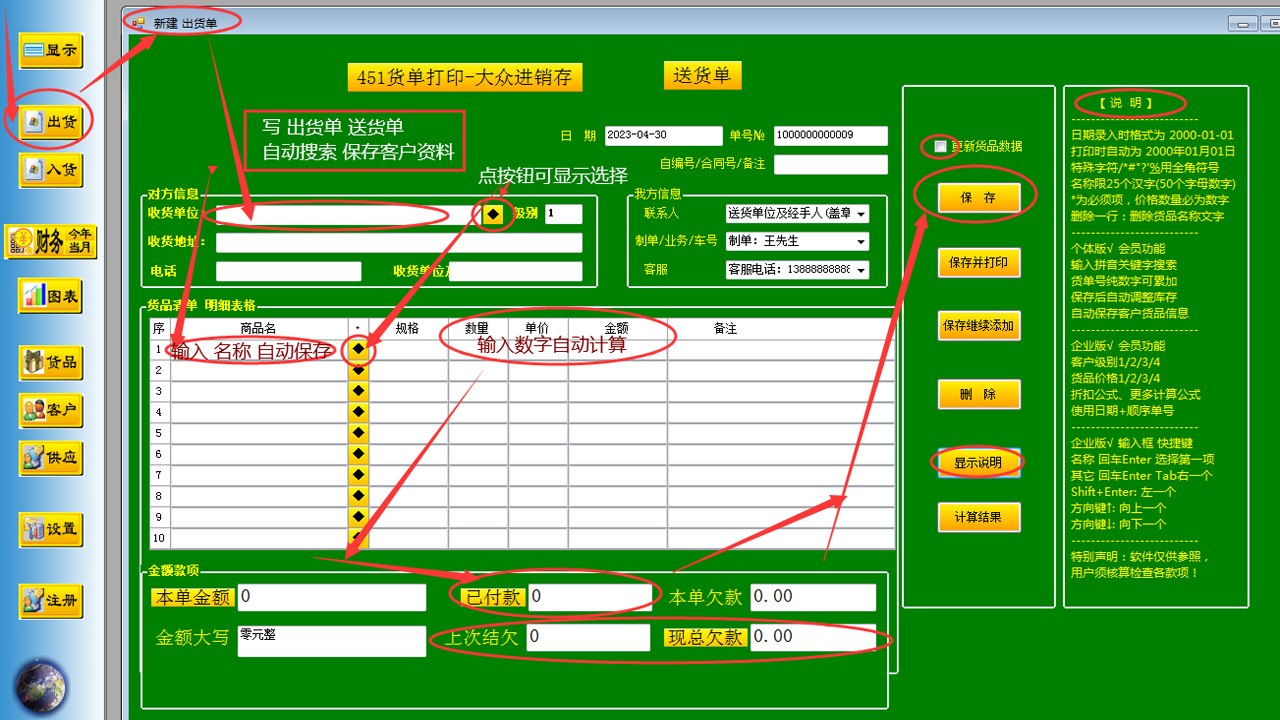Click the 保存并打印 button

click(x=978, y=262)
